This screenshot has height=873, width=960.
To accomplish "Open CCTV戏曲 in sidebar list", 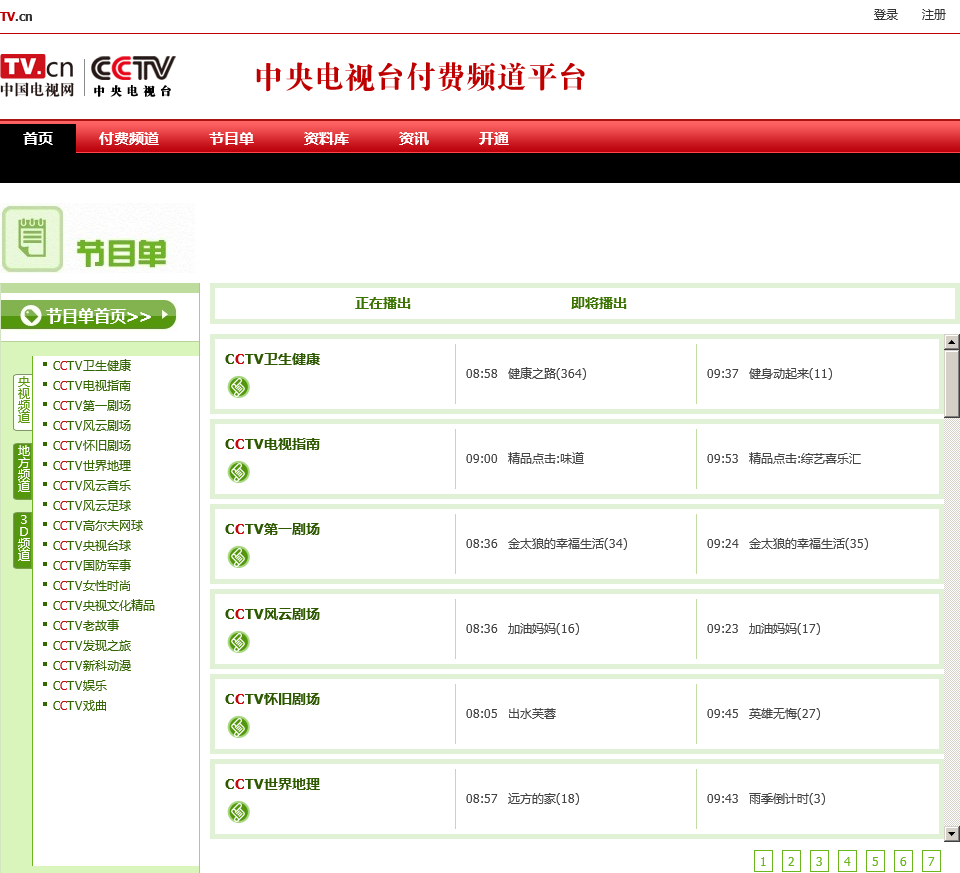I will pyautogui.click(x=80, y=706).
